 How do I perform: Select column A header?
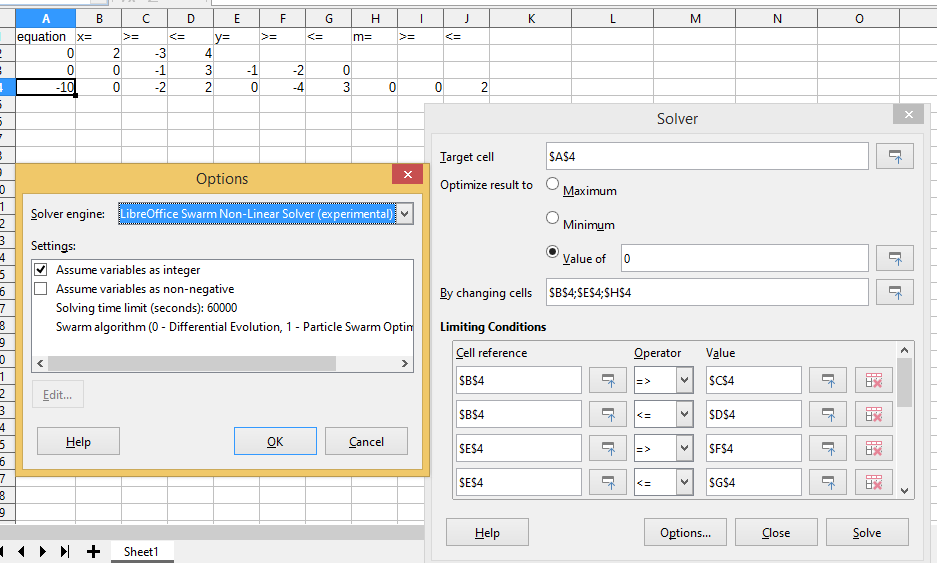tap(45, 19)
